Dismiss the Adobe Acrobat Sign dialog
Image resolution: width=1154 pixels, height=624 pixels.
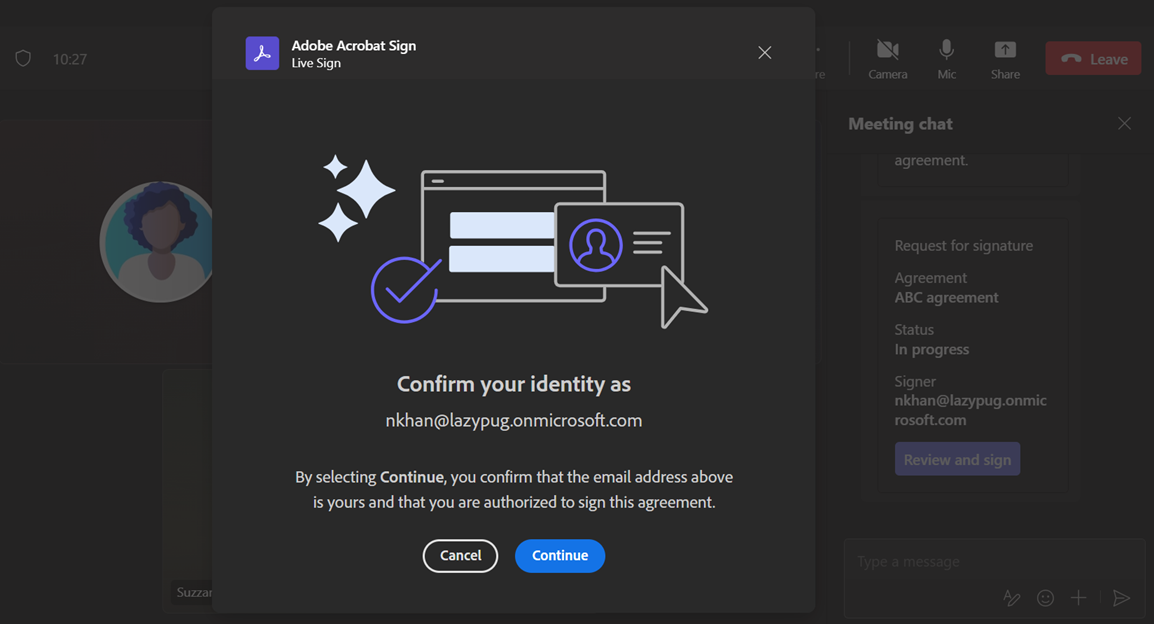(764, 52)
